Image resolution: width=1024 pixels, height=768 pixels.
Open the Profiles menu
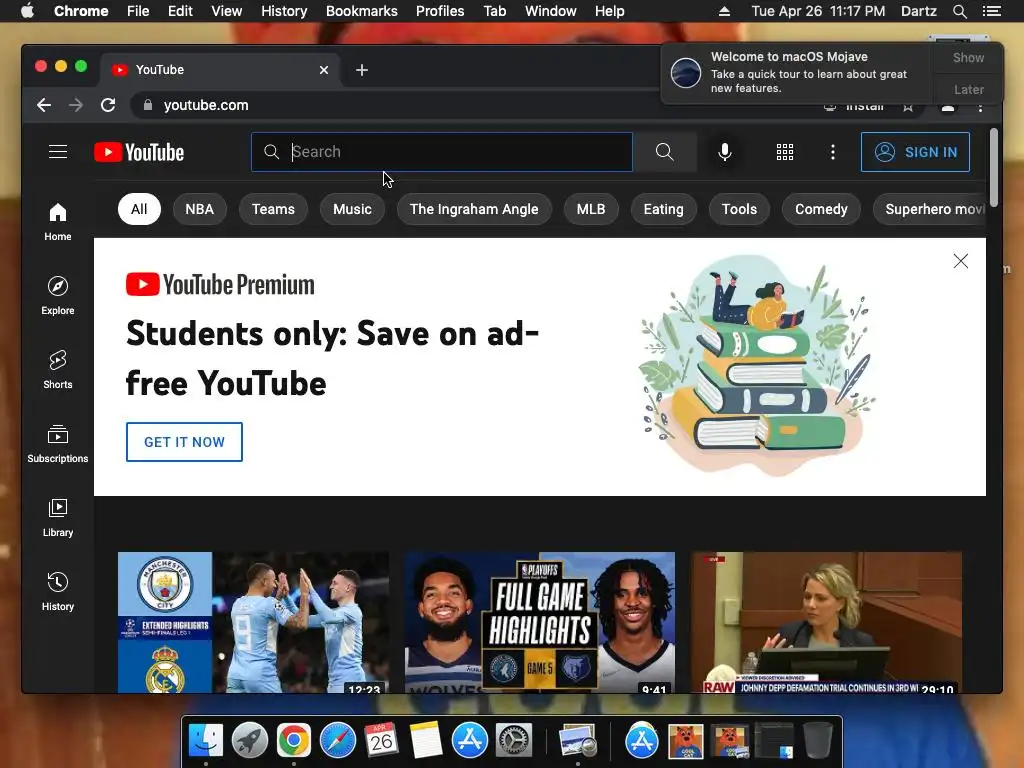[440, 11]
